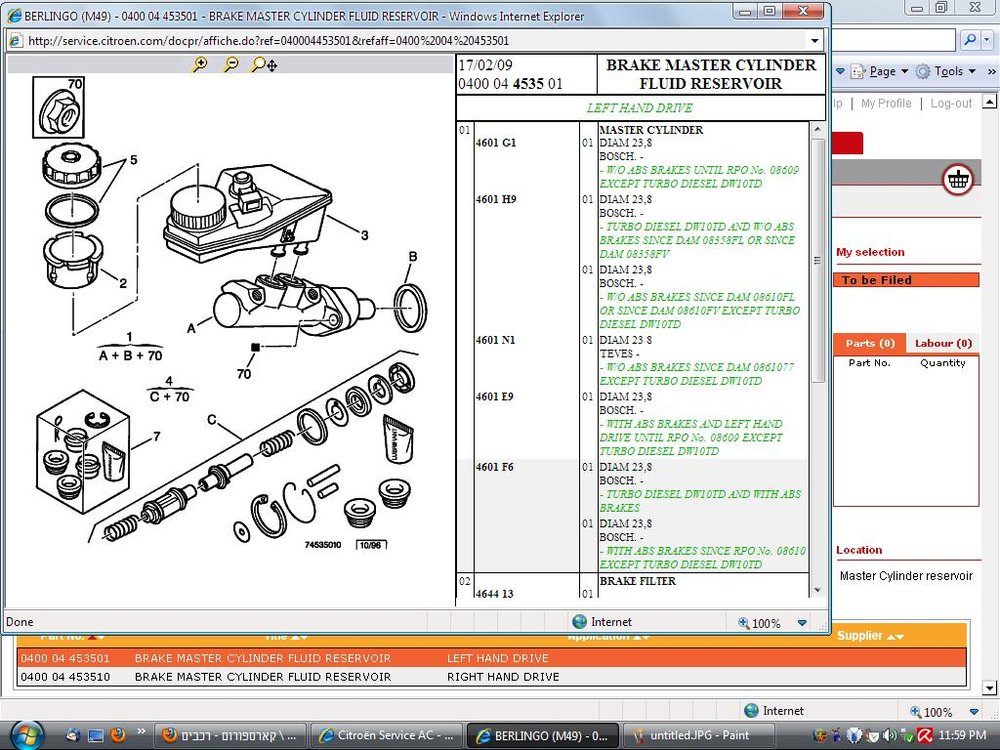1000x750 pixels.
Task: Click part number 4644 13
Action: tap(495, 594)
